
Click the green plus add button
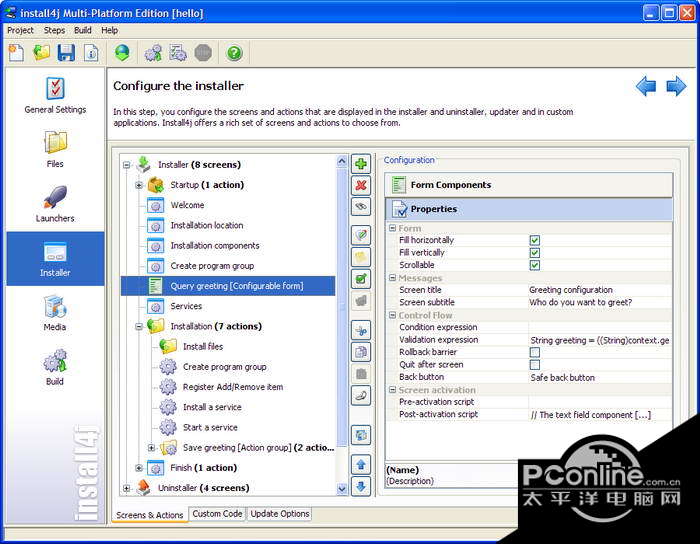[361, 164]
